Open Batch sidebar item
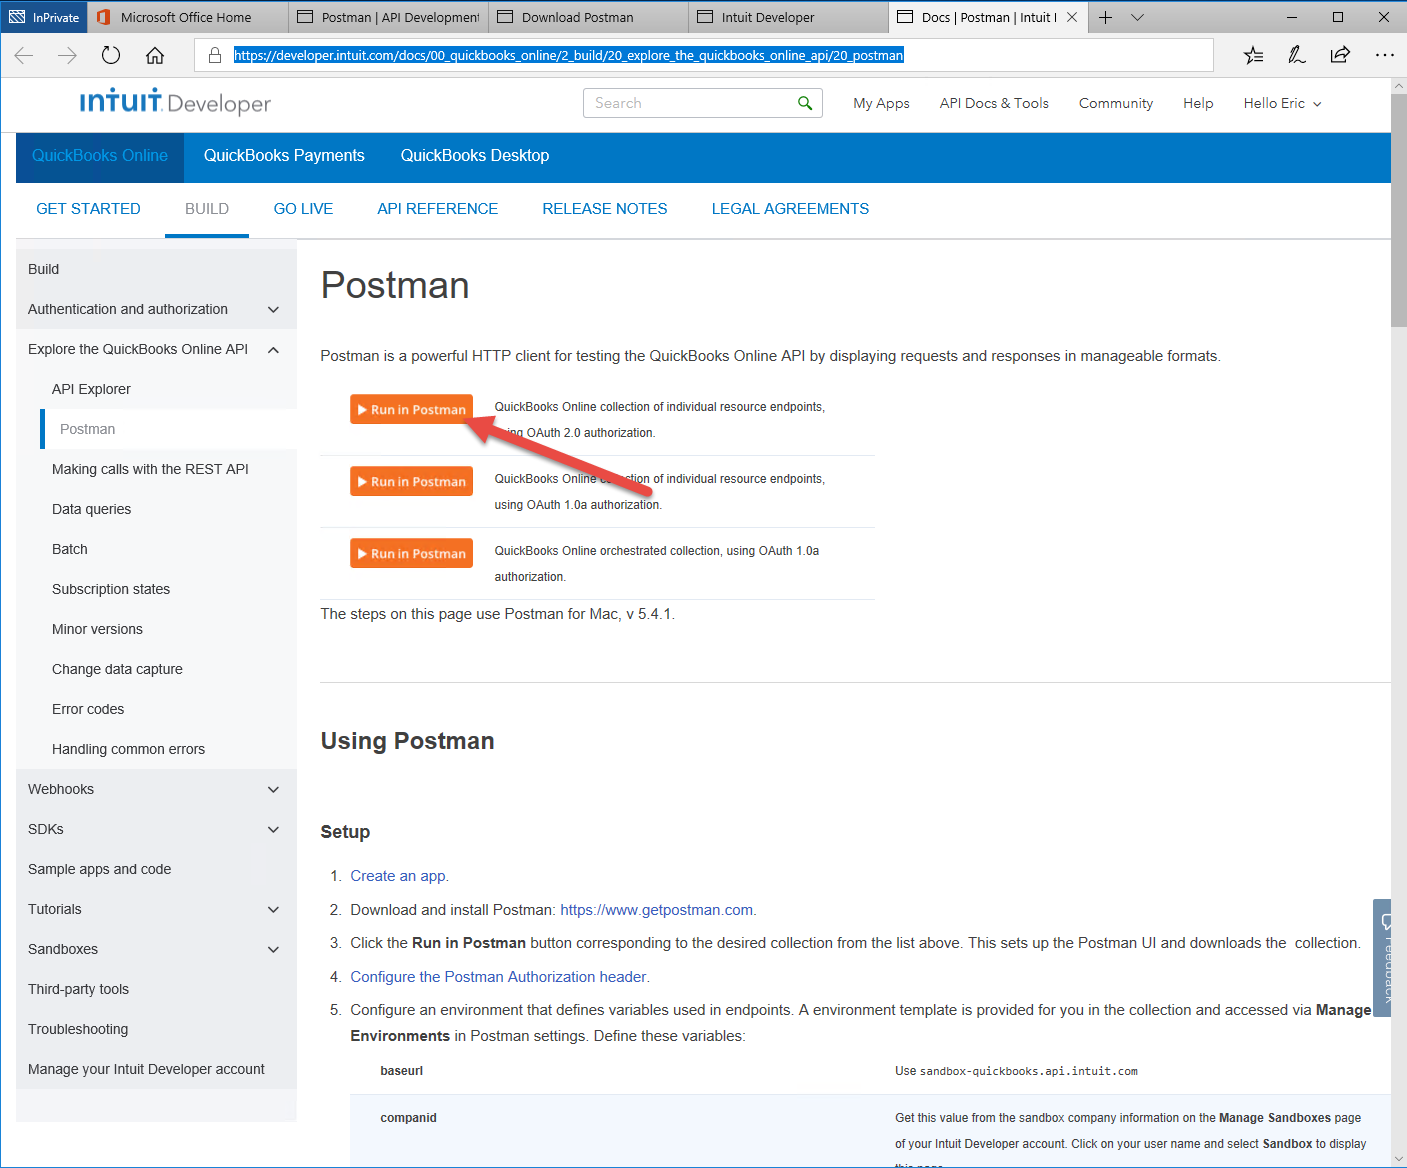Screen dimensions: 1407x1168 click(x=69, y=549)
